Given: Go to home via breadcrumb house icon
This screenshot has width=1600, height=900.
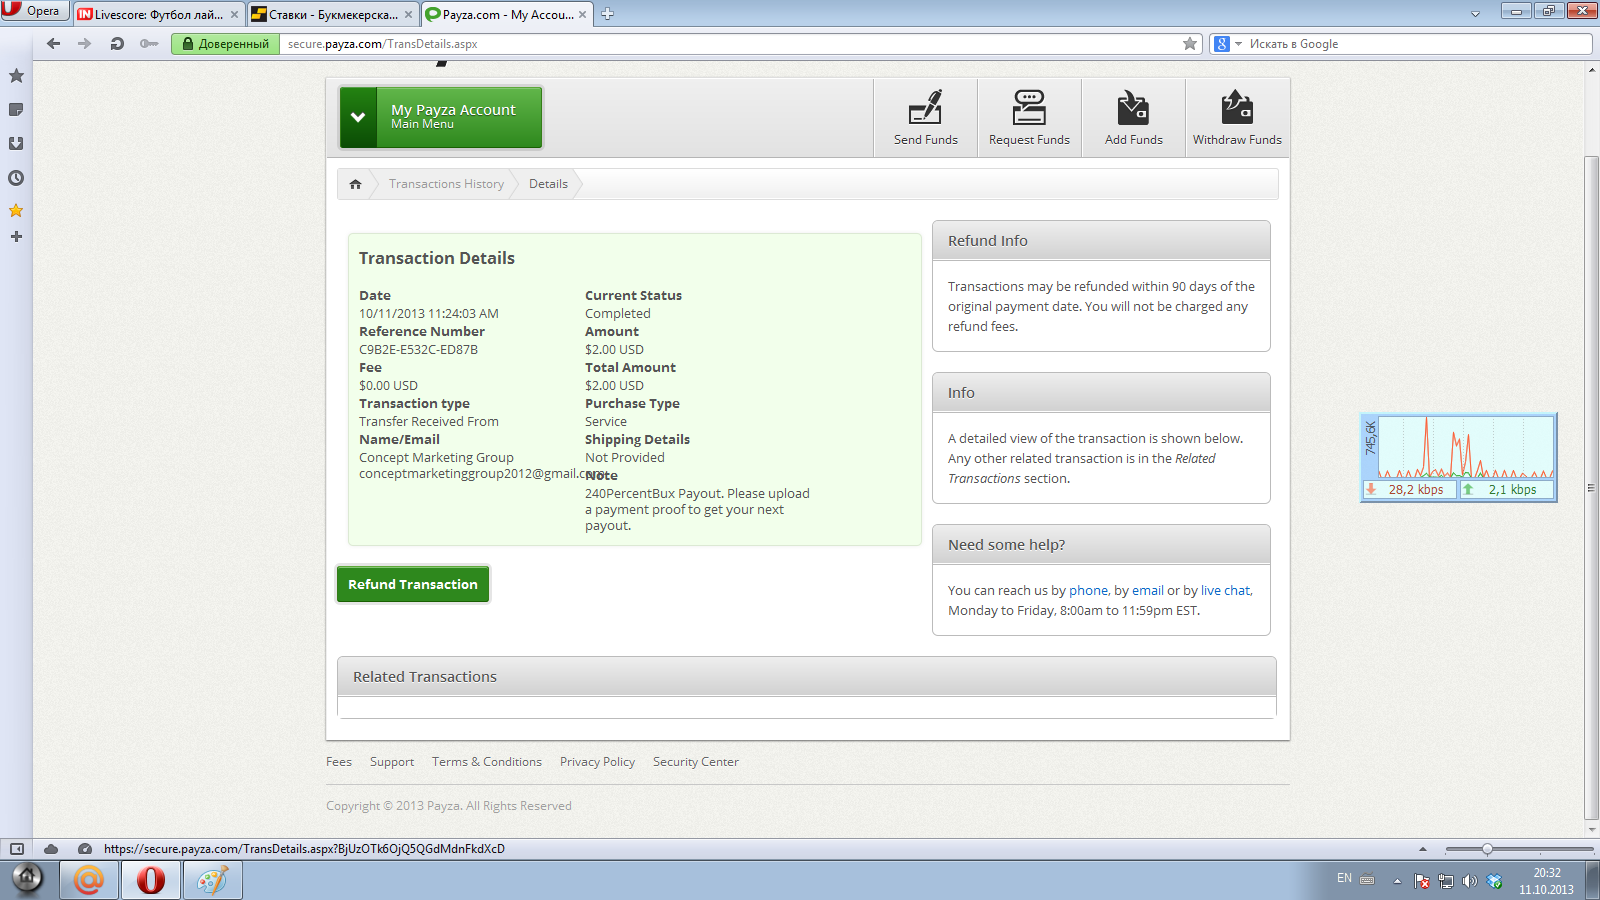Looking at the screenshot, I should coord(355,184).
